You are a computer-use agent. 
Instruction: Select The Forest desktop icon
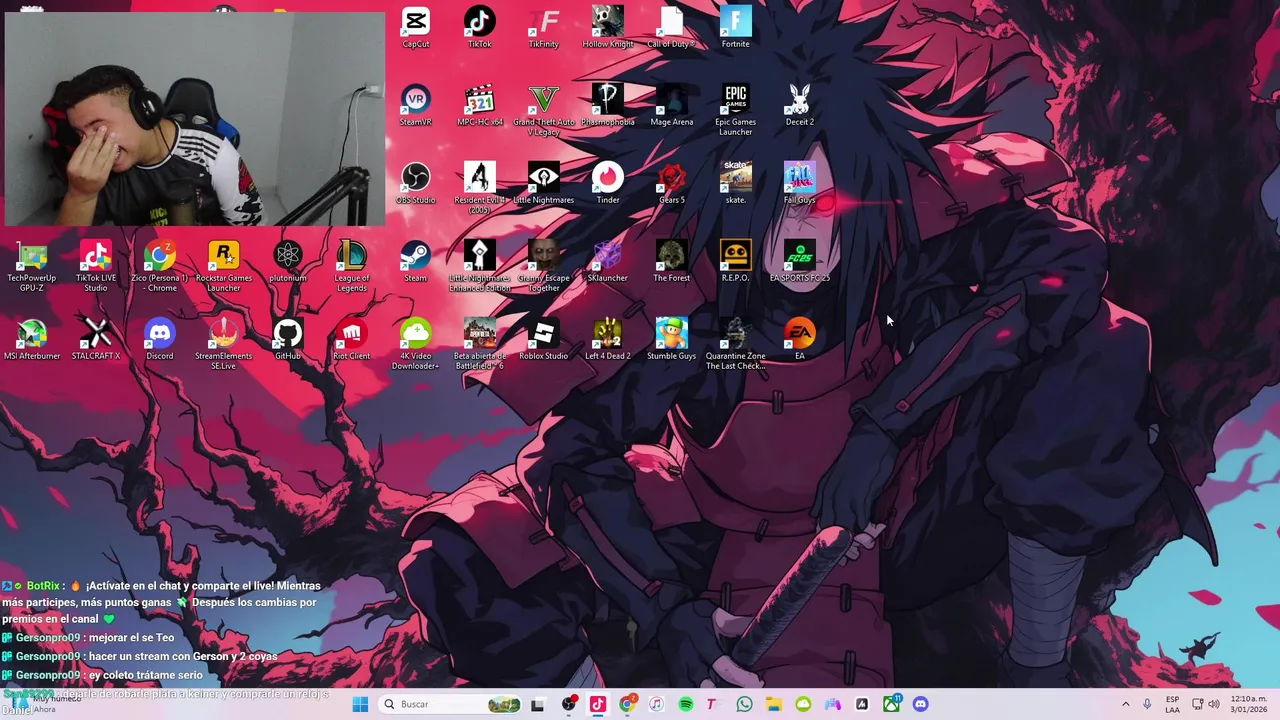(672, 261)
